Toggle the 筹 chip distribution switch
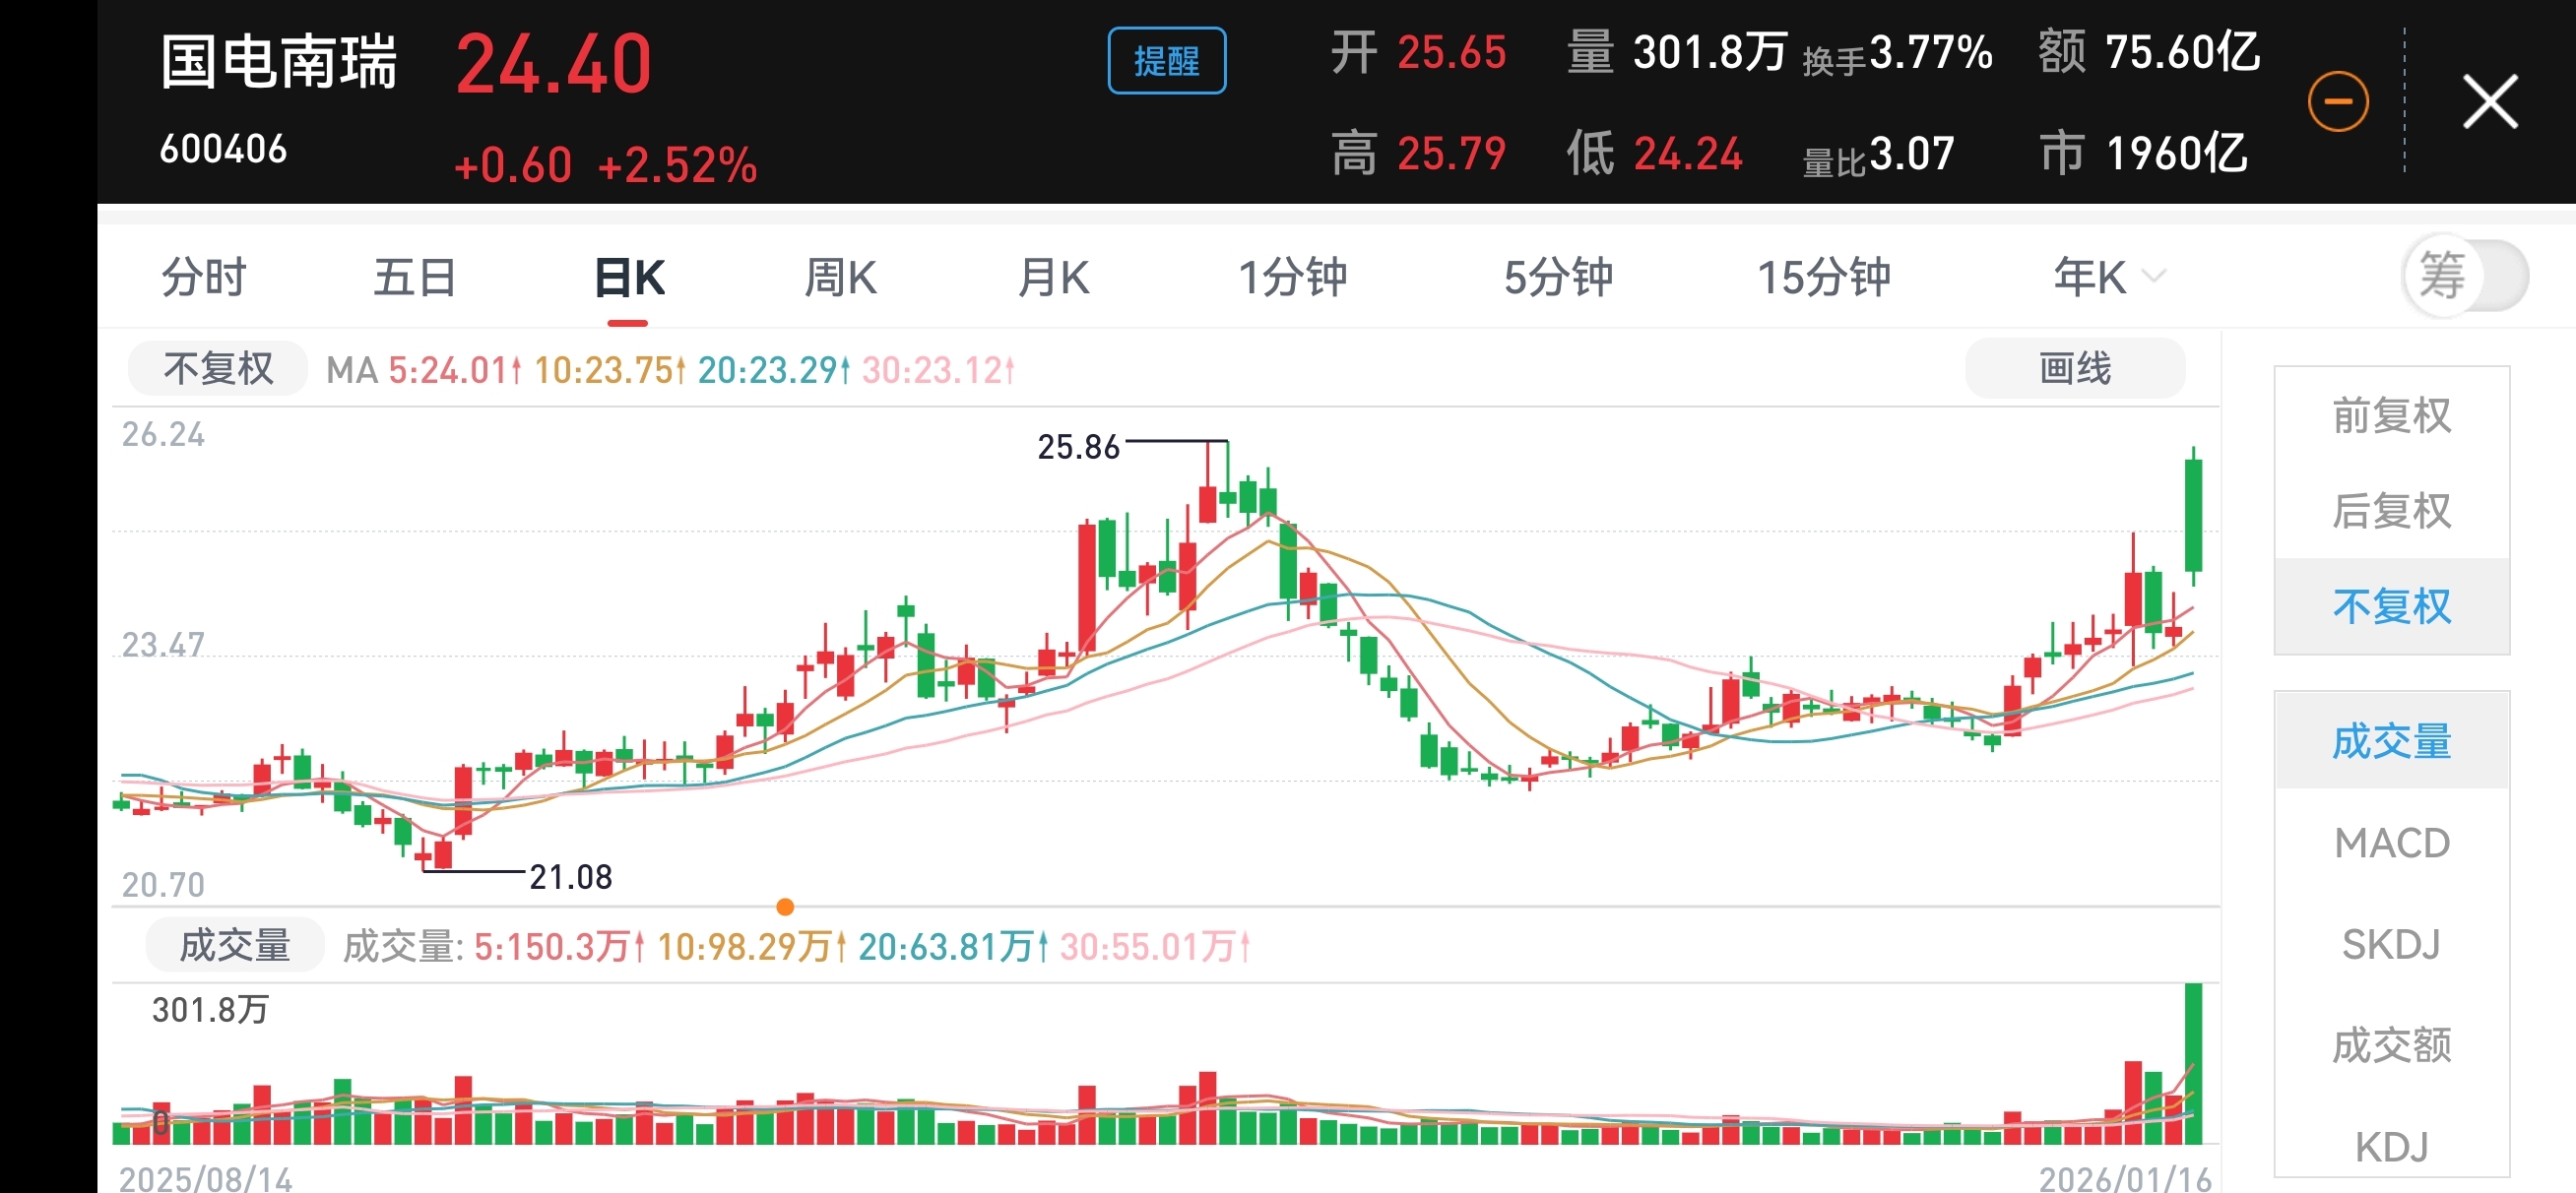Viewport: 2576px width, 1193px height. [2465, 276]
